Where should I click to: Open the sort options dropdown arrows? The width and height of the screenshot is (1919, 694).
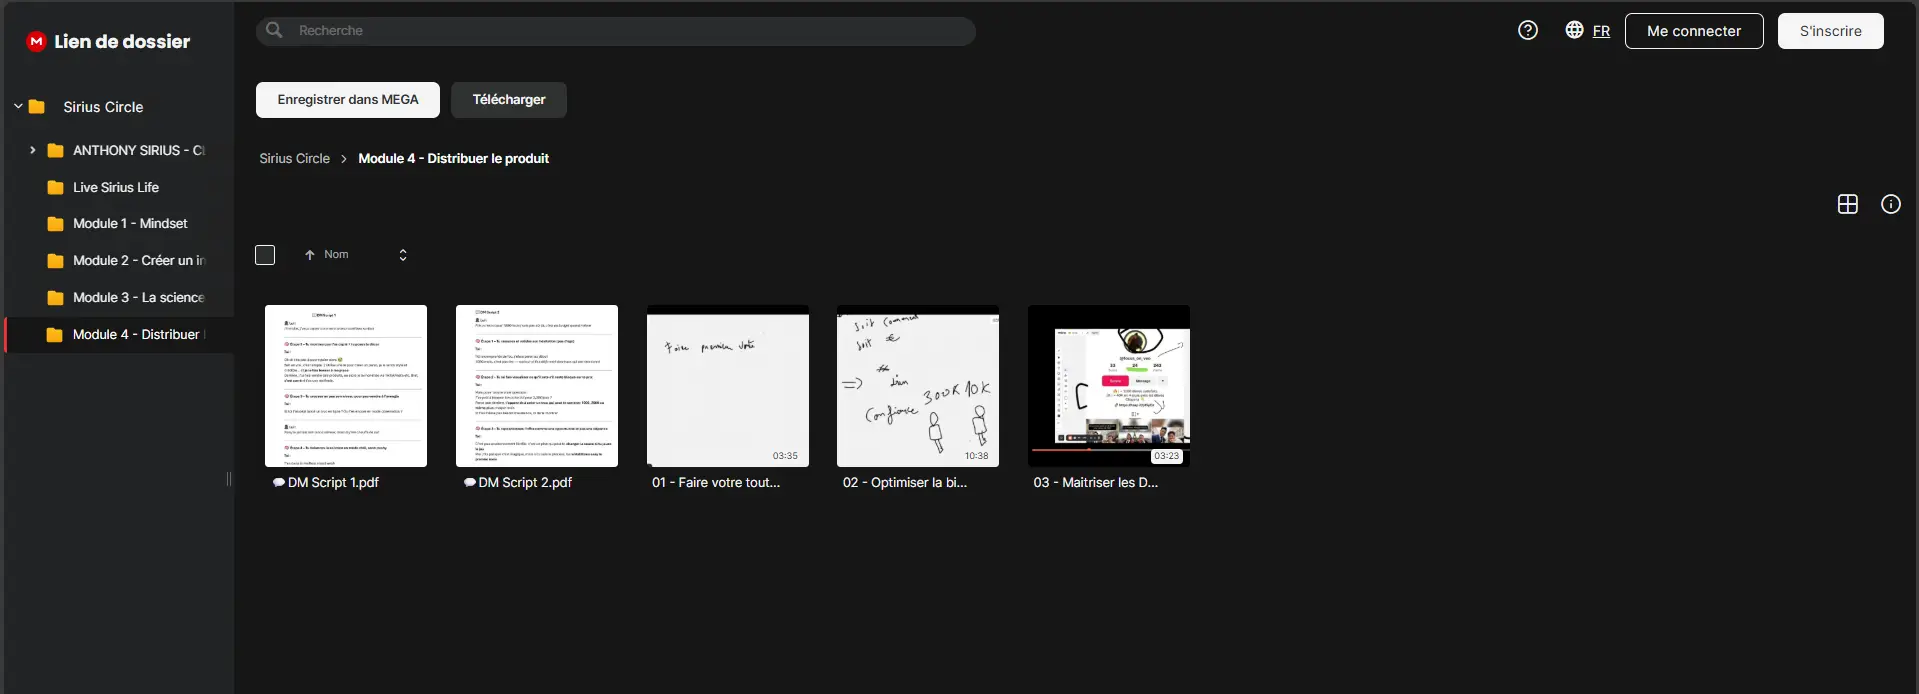tap(403, 255)
